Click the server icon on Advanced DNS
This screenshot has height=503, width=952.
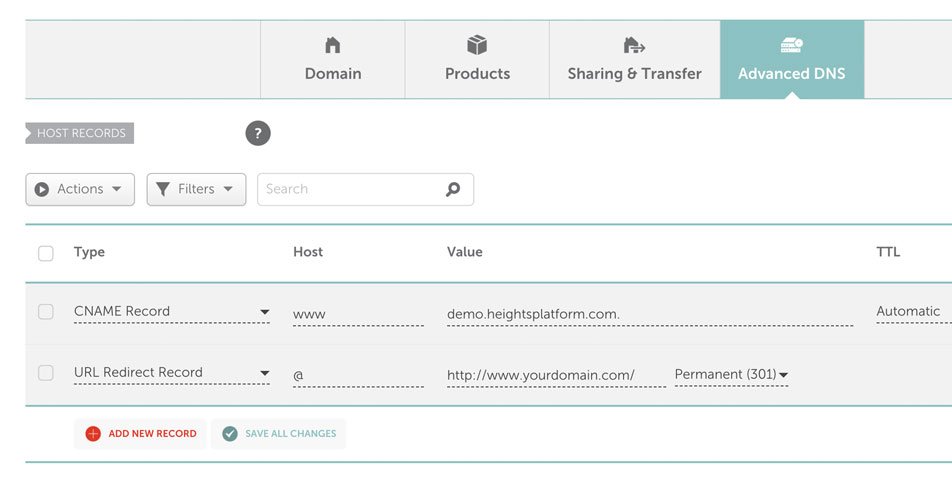pos(792,45)
